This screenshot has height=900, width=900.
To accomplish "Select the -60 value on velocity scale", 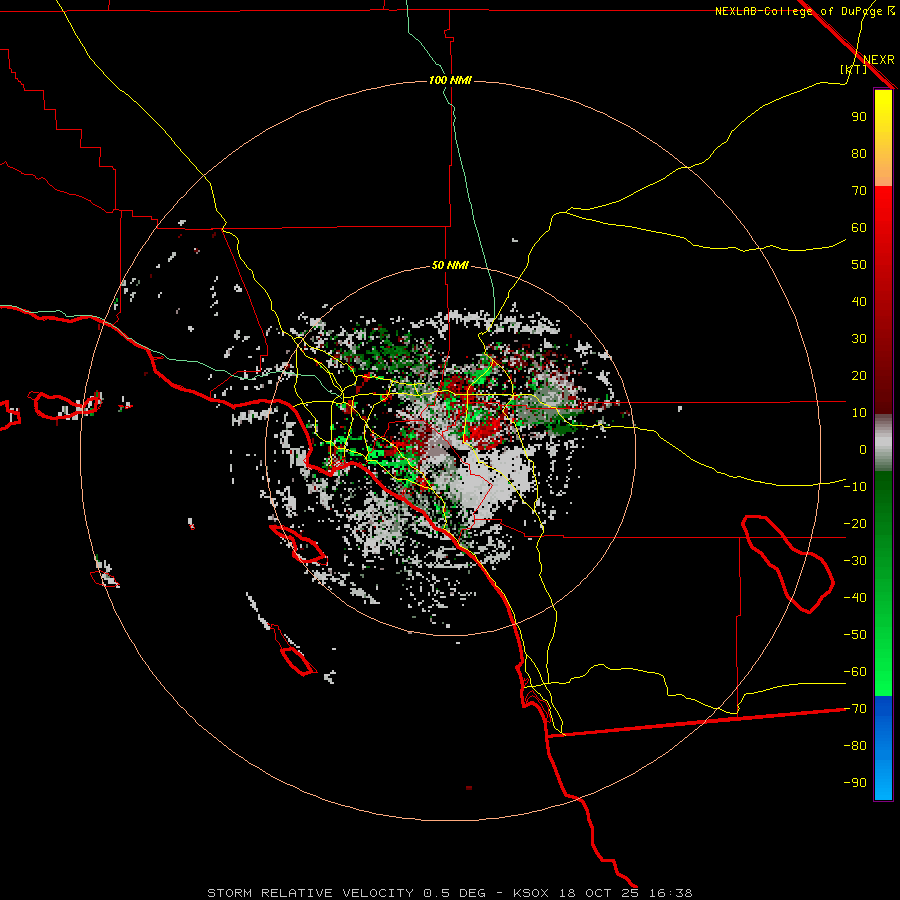I will pyautogui.click(x=855, y=672).
